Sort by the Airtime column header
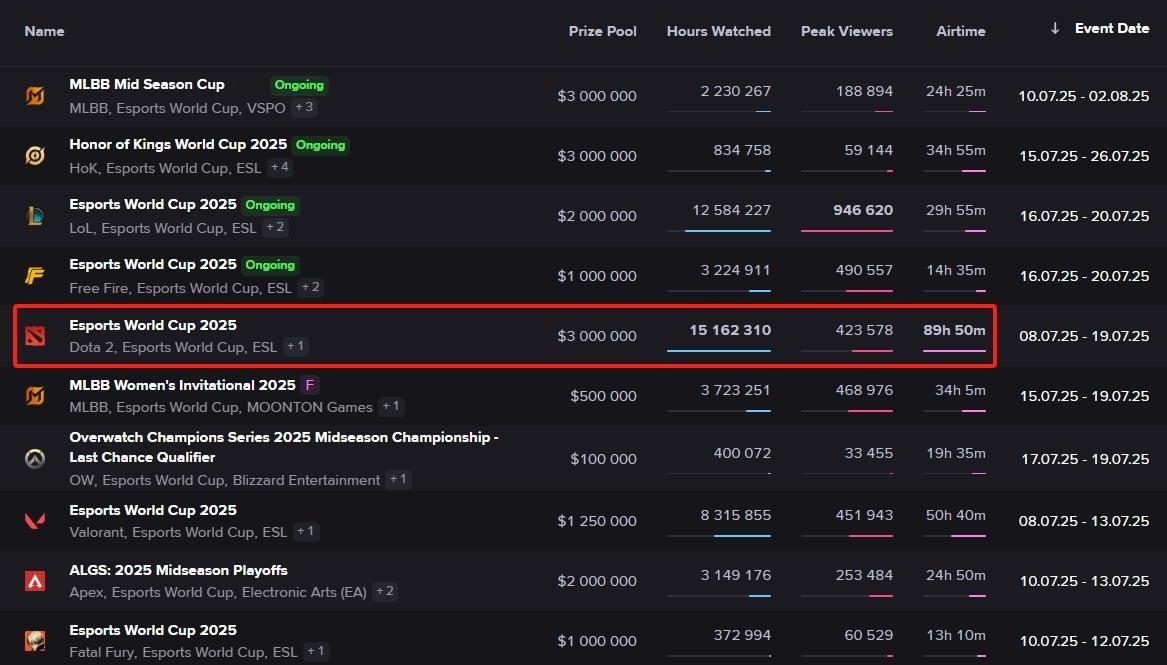 tap(960, 31)
